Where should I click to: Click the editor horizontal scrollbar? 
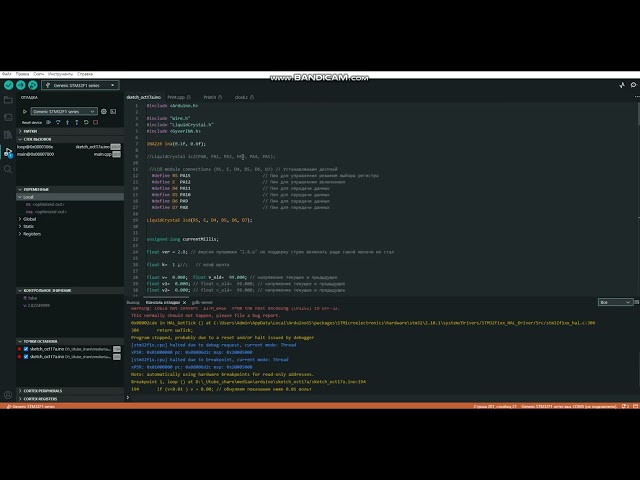166,297
